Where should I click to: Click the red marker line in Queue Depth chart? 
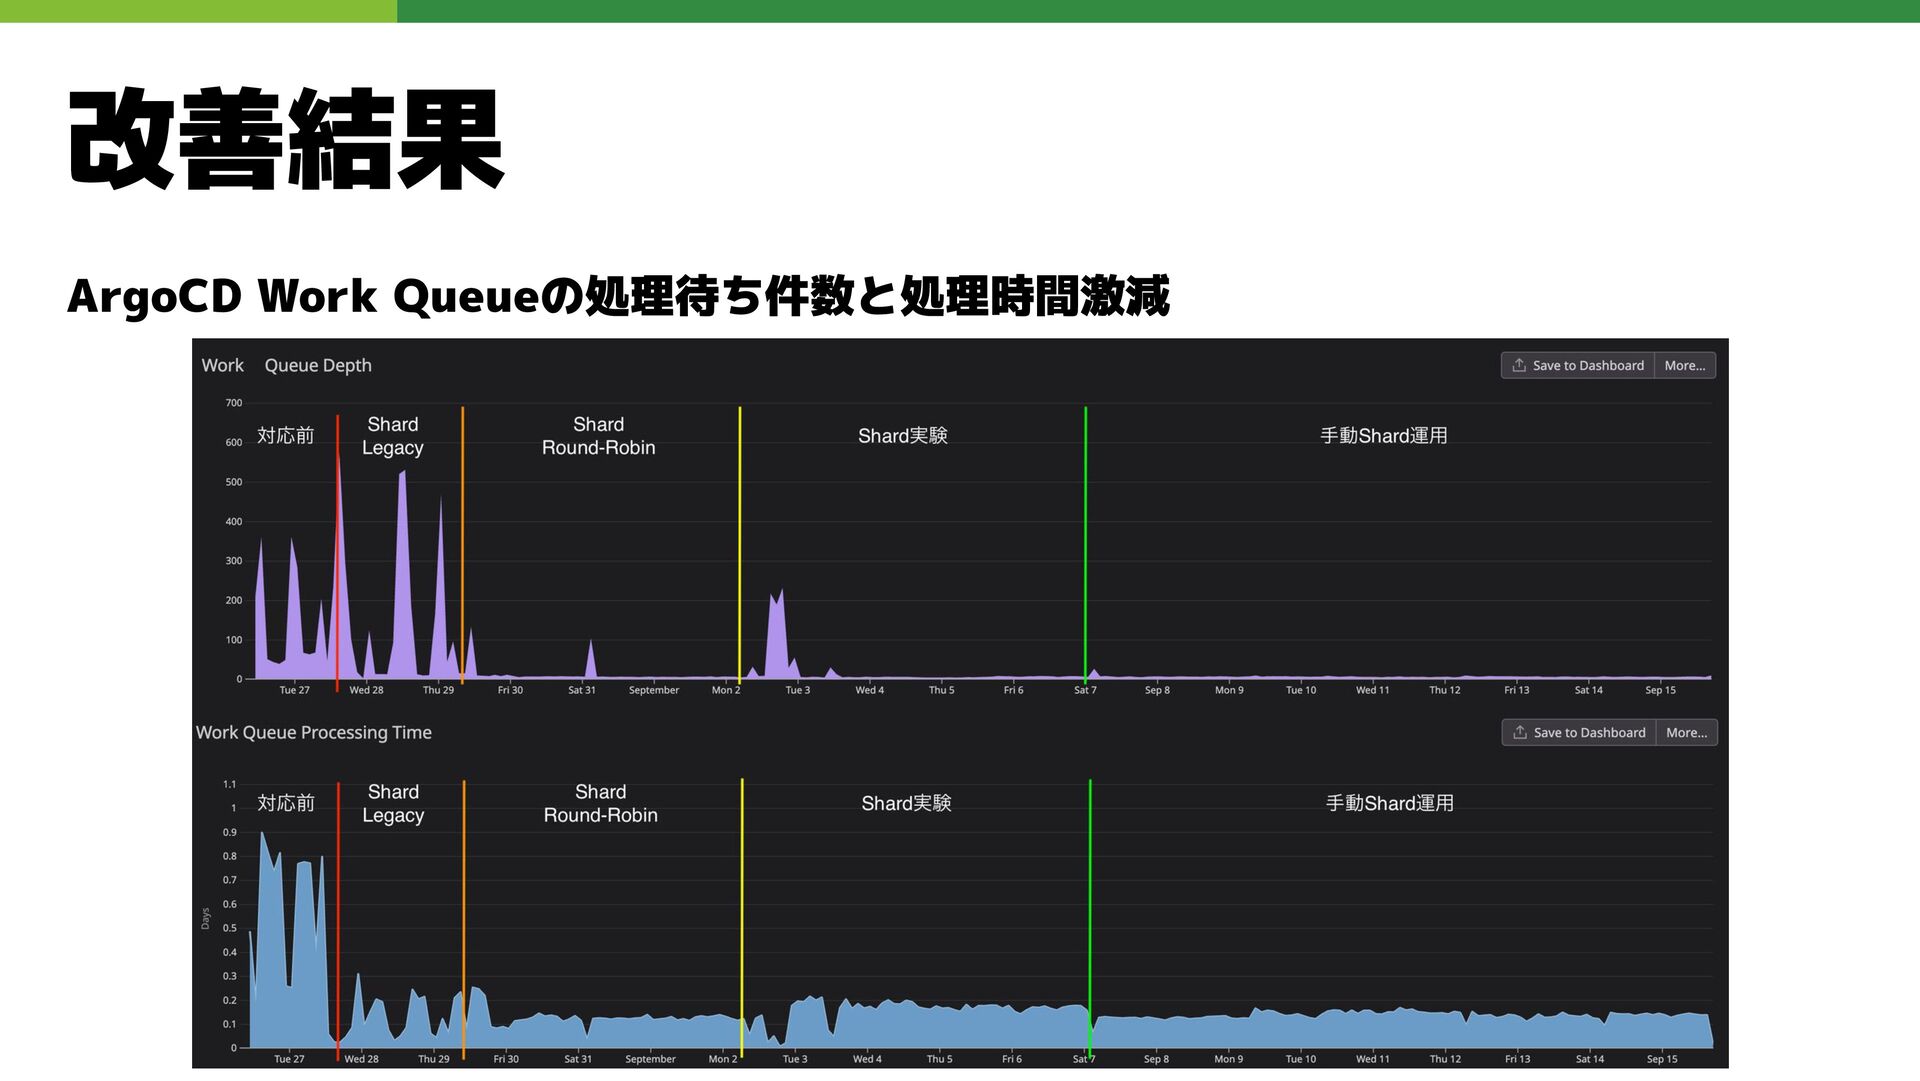[x=338, y=552]
